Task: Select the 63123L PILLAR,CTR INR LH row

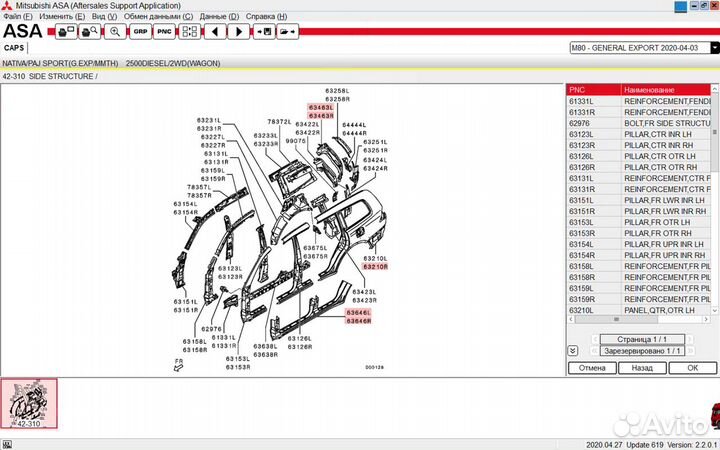Action: pos(640,134)
